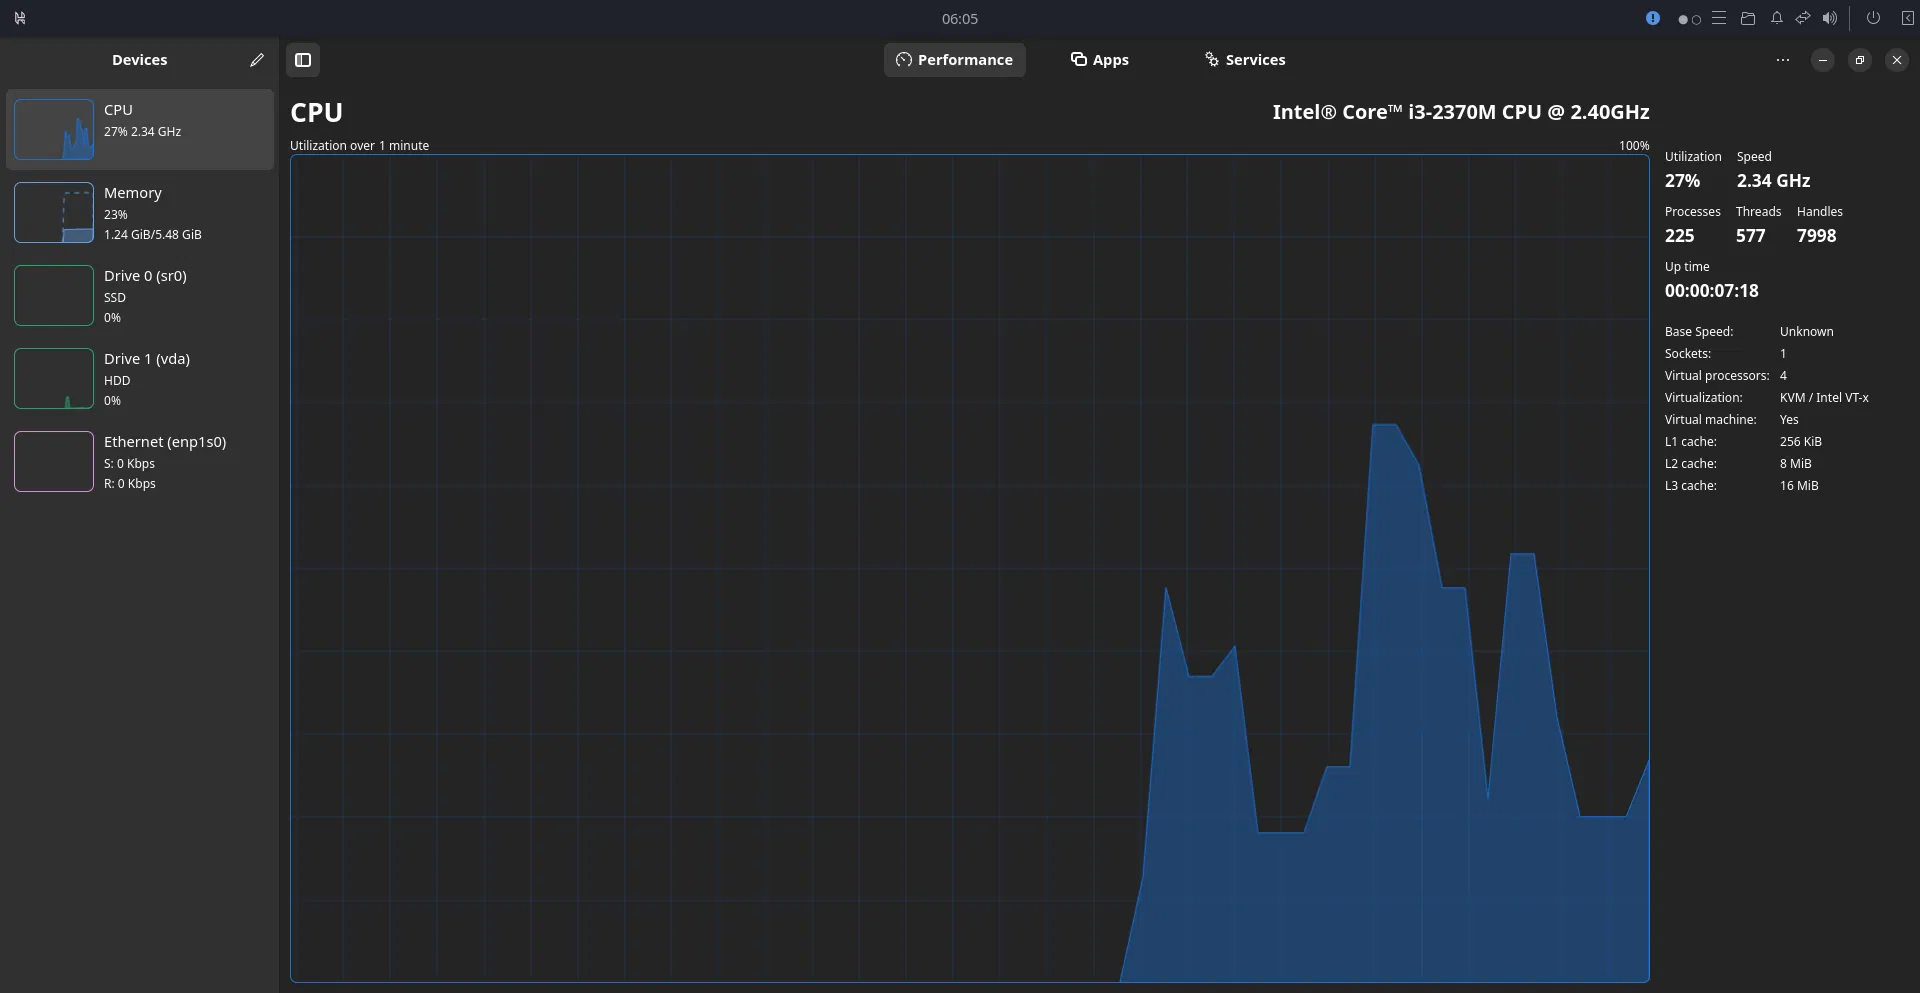Viewport: 1920px width, 993px height.
Task: Select the Performance tab
Action: [x=954, y=60]
